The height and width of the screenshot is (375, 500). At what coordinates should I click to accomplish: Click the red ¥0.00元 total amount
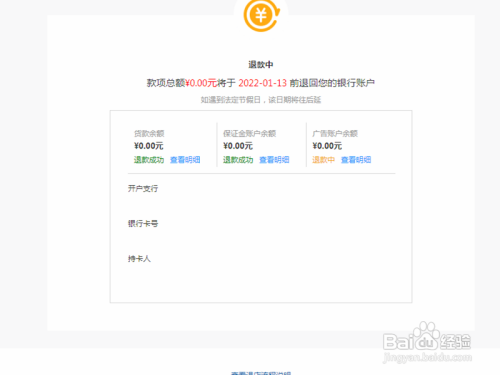[x=201, y=83]
